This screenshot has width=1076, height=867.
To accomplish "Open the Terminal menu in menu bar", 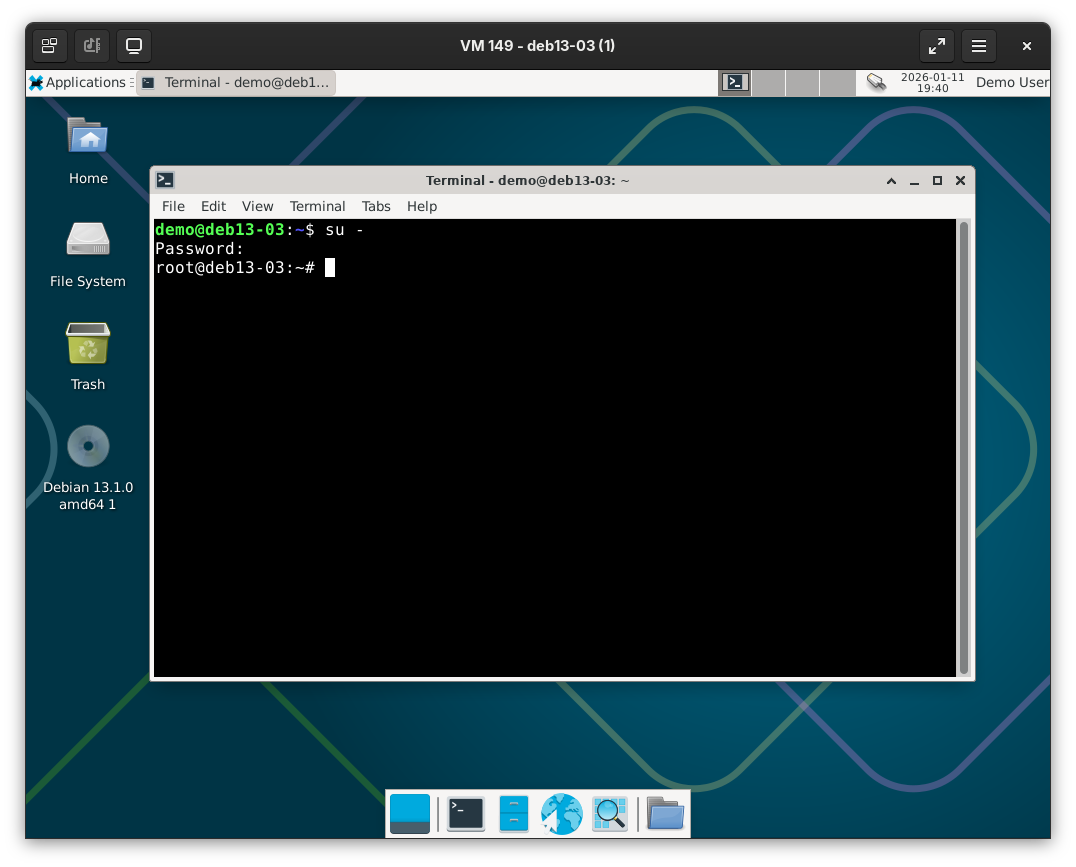I will point(317,206).
